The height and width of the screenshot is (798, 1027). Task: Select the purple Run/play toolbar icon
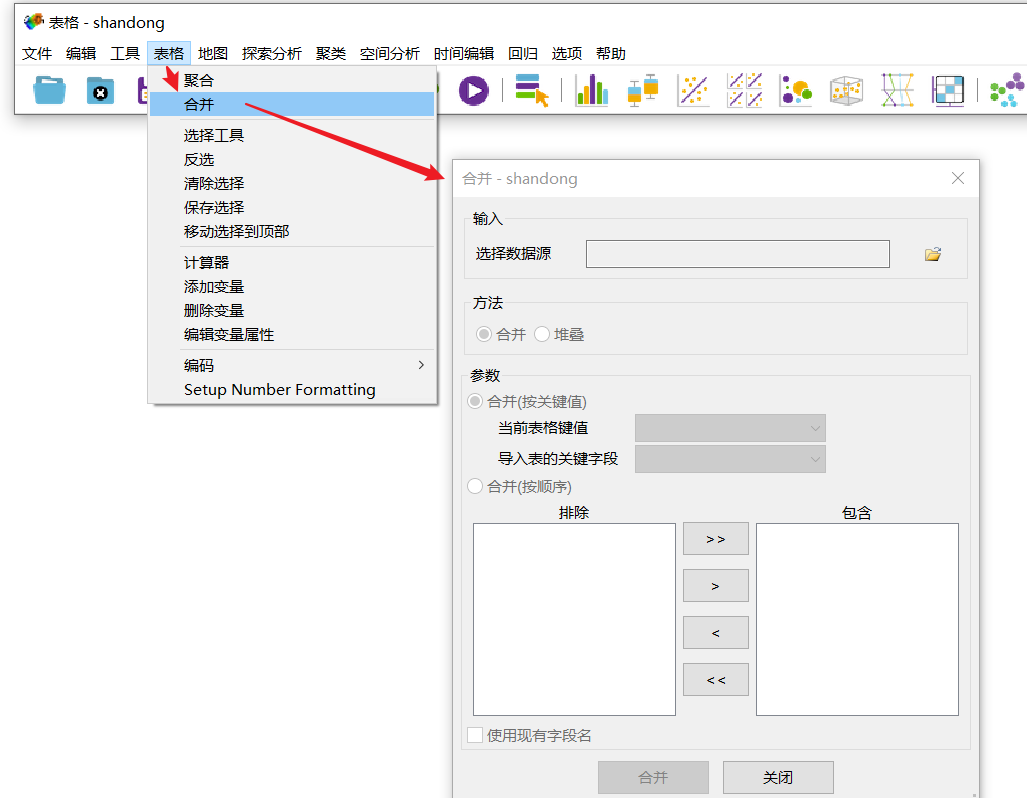coord(473,90)
